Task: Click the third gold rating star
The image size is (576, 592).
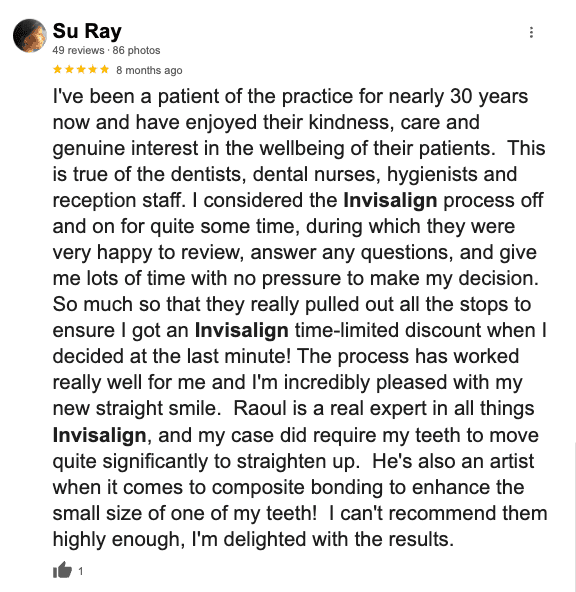Action: [81, 69]
